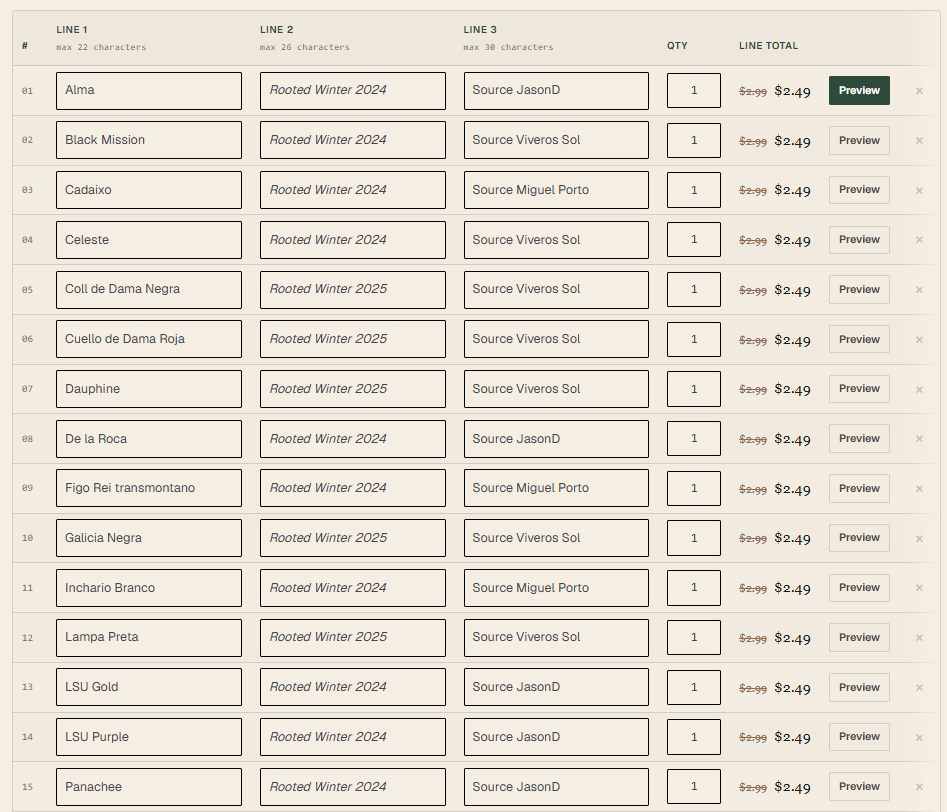Edit line 2 field in Alma row
The width and height of the screenshot is (947, 812).
tap(353, 91)
